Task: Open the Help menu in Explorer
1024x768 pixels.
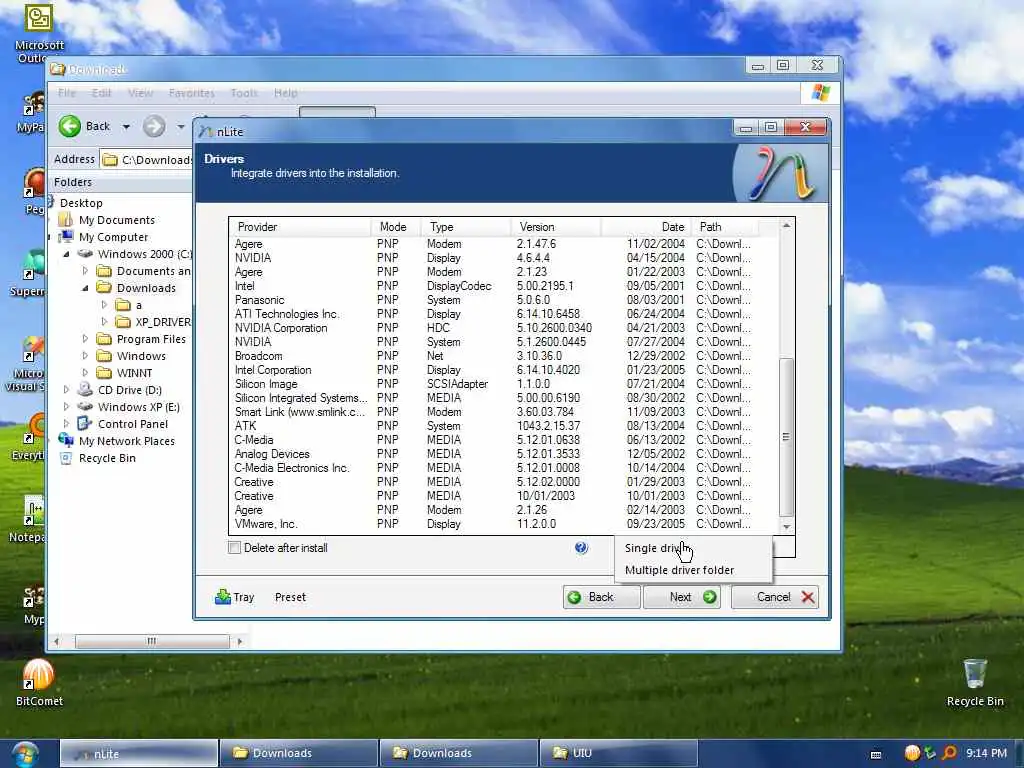Action: [285, 93]
